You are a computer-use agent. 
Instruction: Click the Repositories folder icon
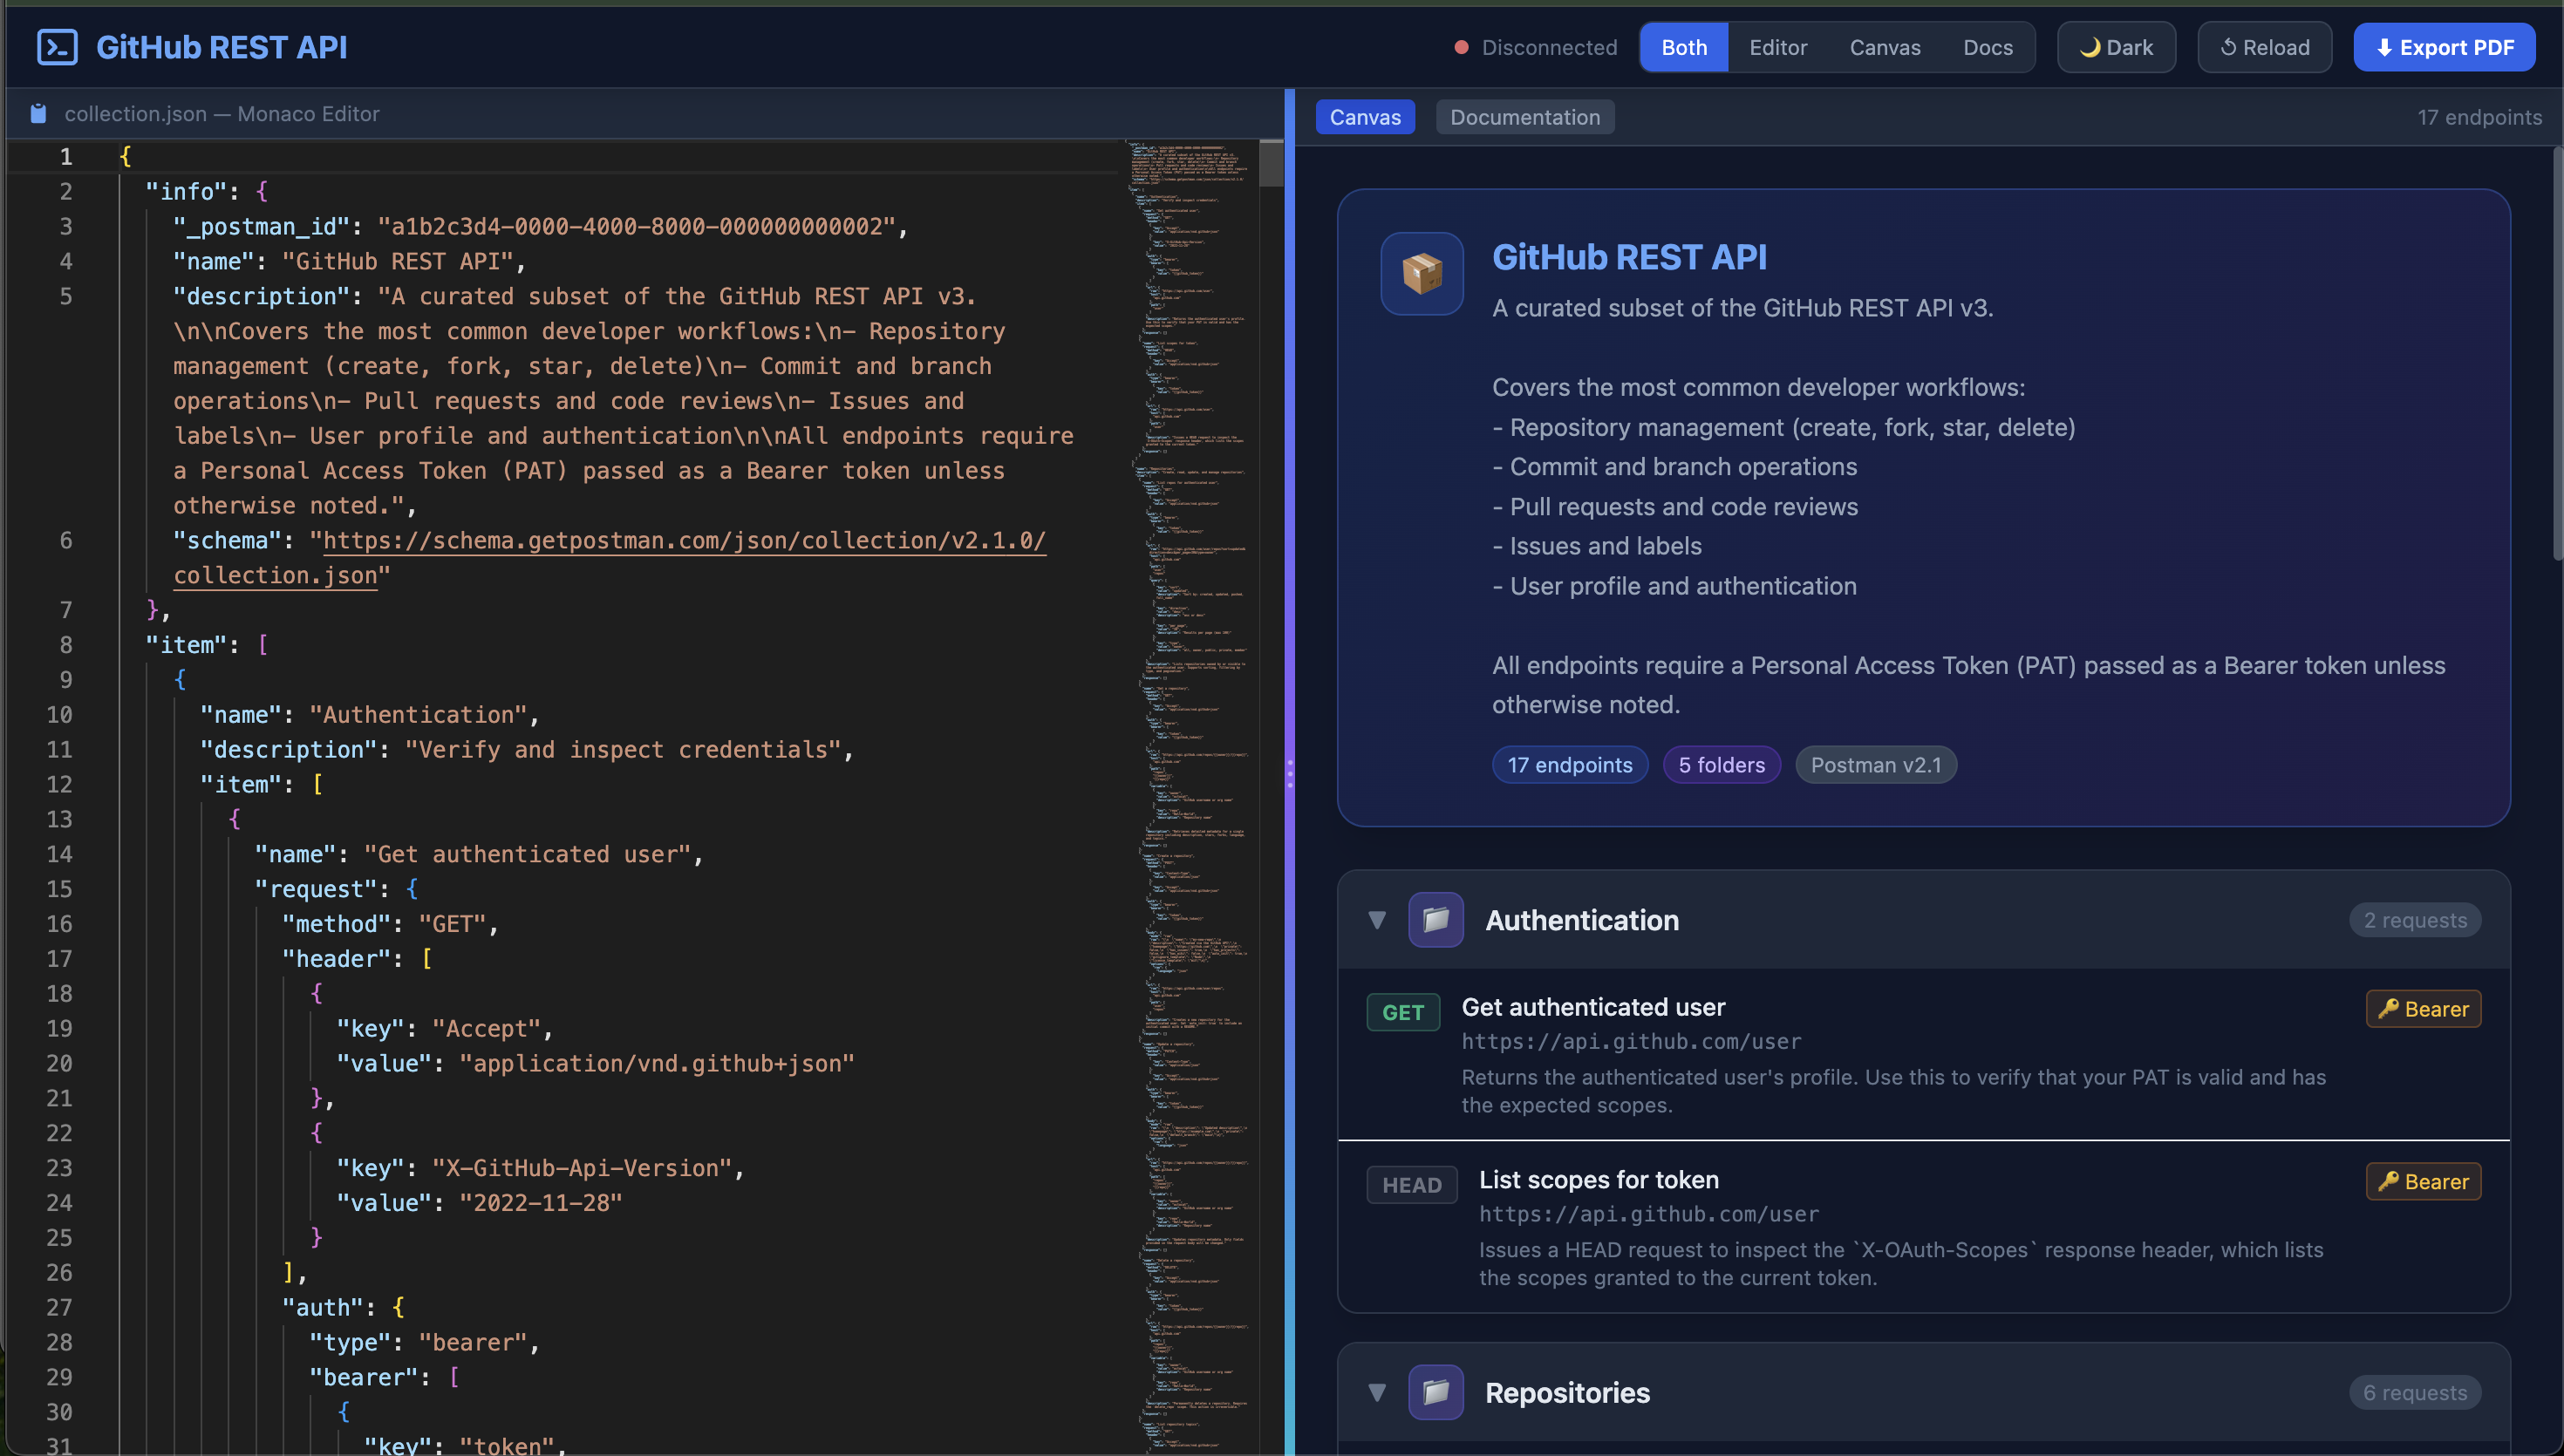[x=1435, y=1391]
